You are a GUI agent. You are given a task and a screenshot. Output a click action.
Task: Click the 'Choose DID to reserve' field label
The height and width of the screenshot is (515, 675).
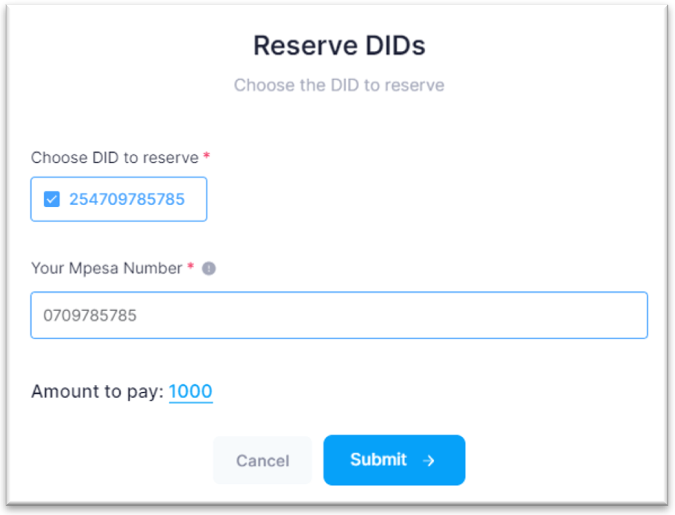click(114, 158)
